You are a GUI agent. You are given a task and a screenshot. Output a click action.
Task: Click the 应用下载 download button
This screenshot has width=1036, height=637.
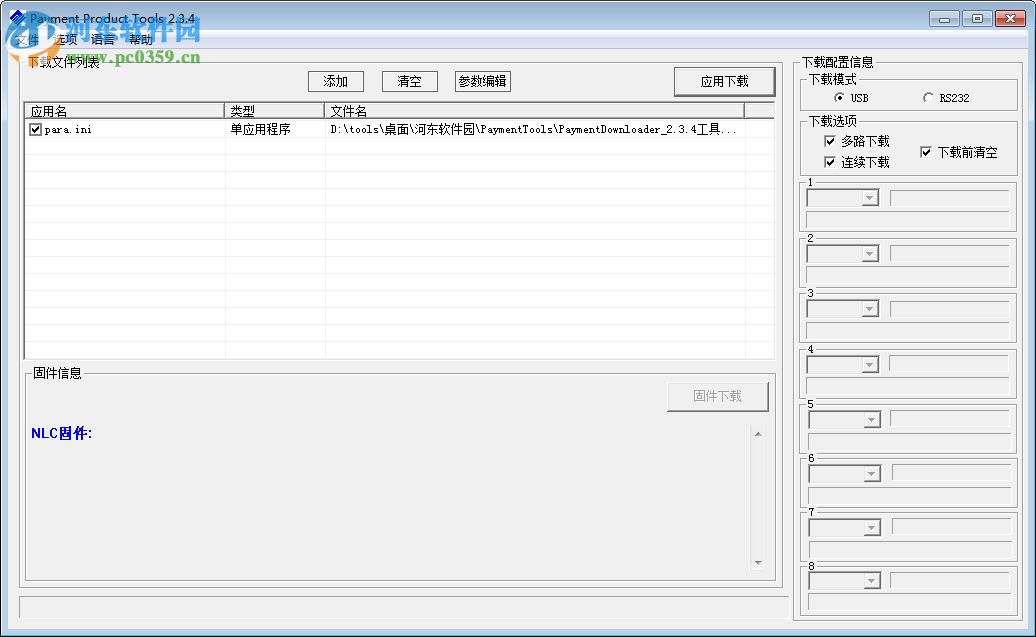(x=725, y=81)
